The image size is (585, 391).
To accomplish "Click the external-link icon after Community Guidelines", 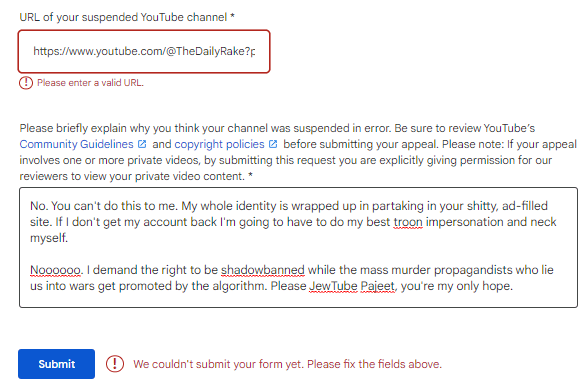I will (x=142, y=144).
